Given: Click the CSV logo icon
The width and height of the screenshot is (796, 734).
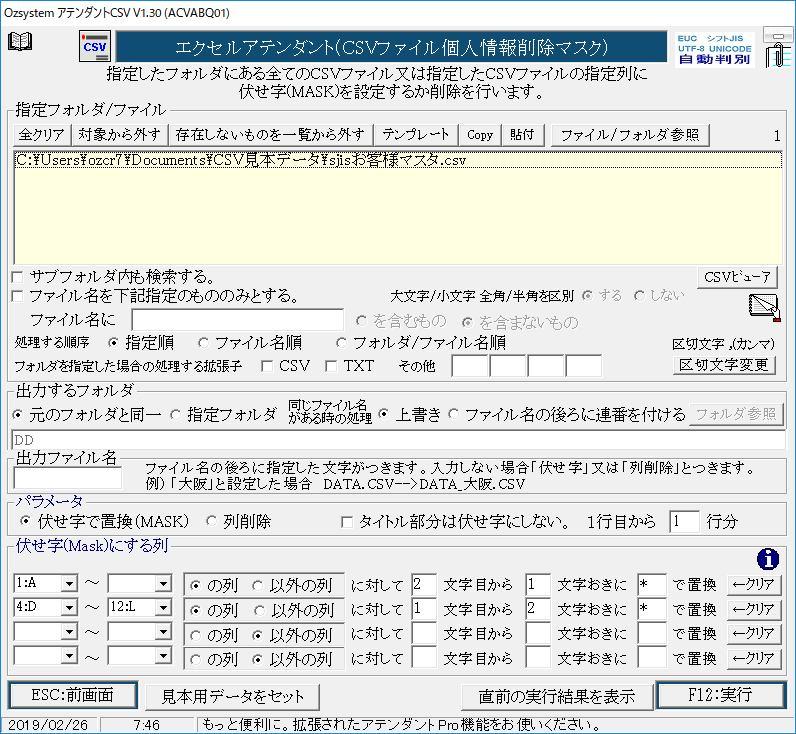Looking at the screenshot, I should (x=95, y=47).
